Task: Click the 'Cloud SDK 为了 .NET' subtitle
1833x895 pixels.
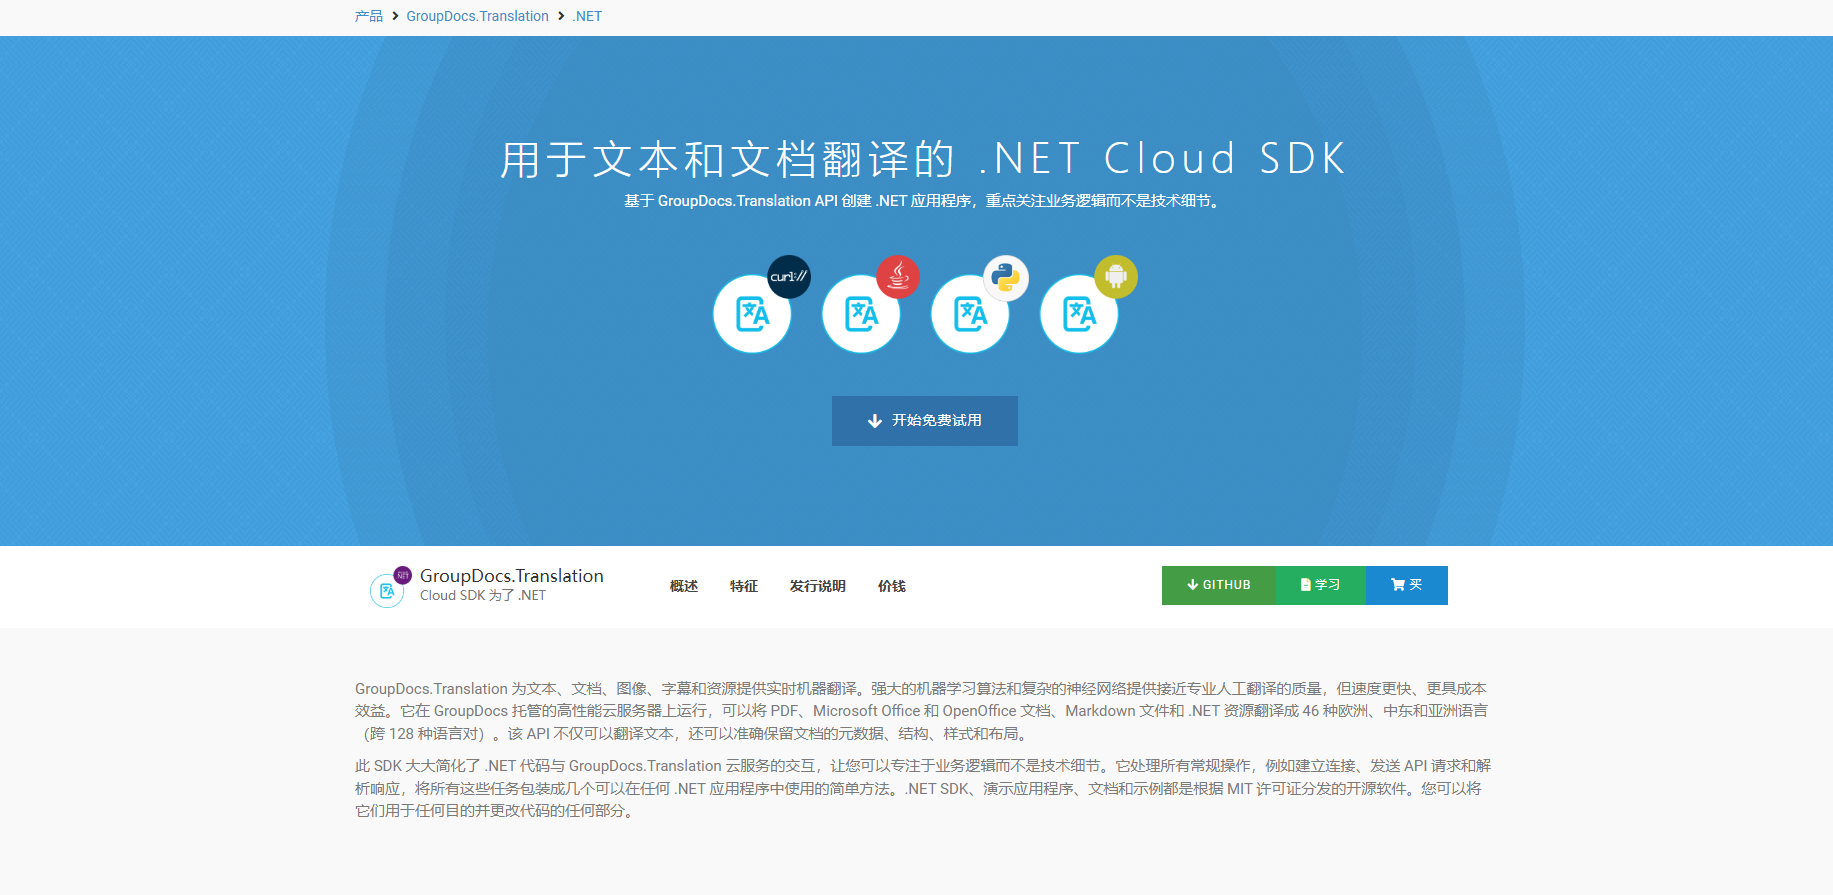Action: click(x=483, y=596)
